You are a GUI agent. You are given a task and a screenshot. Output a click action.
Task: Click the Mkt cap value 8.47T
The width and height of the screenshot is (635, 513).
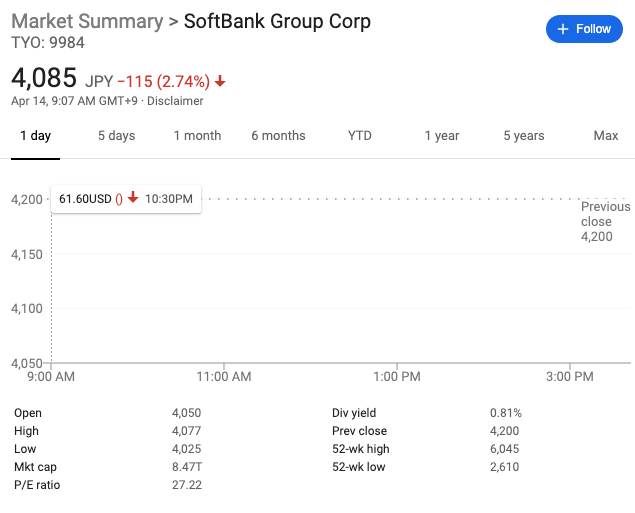coord(187,467)
